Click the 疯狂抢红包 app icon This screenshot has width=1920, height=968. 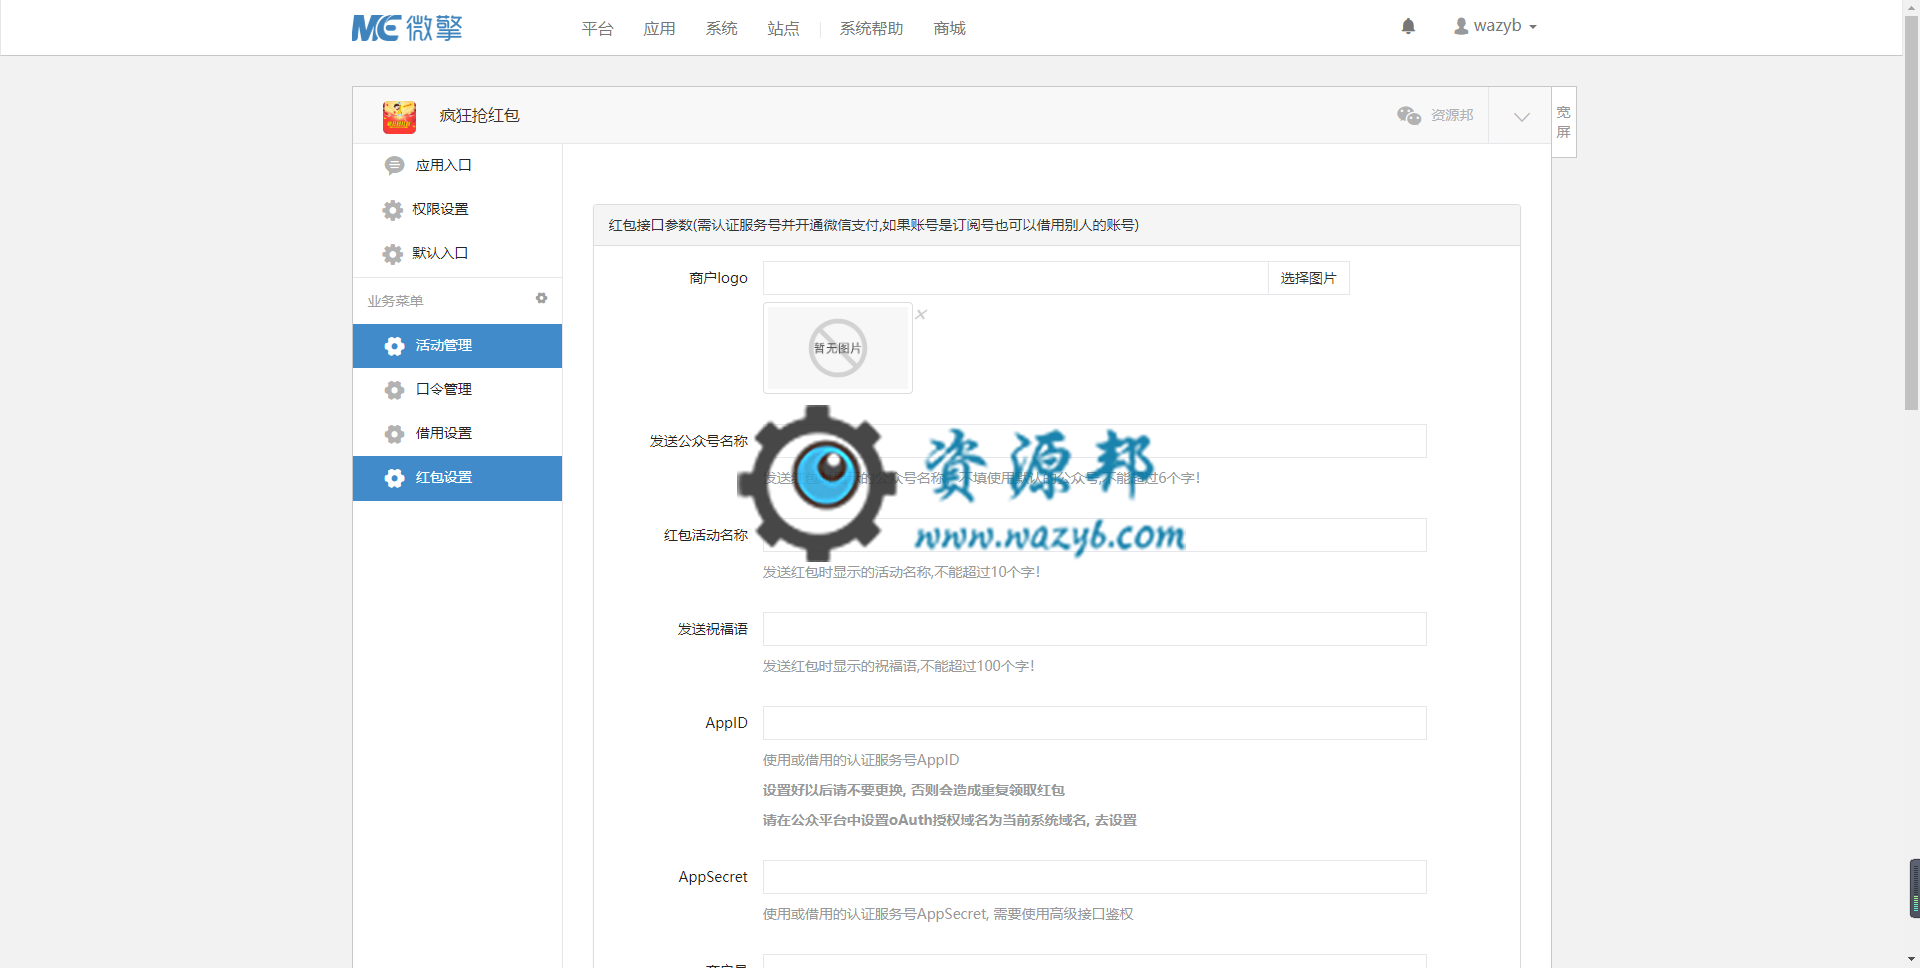click(x=399, y=117)
